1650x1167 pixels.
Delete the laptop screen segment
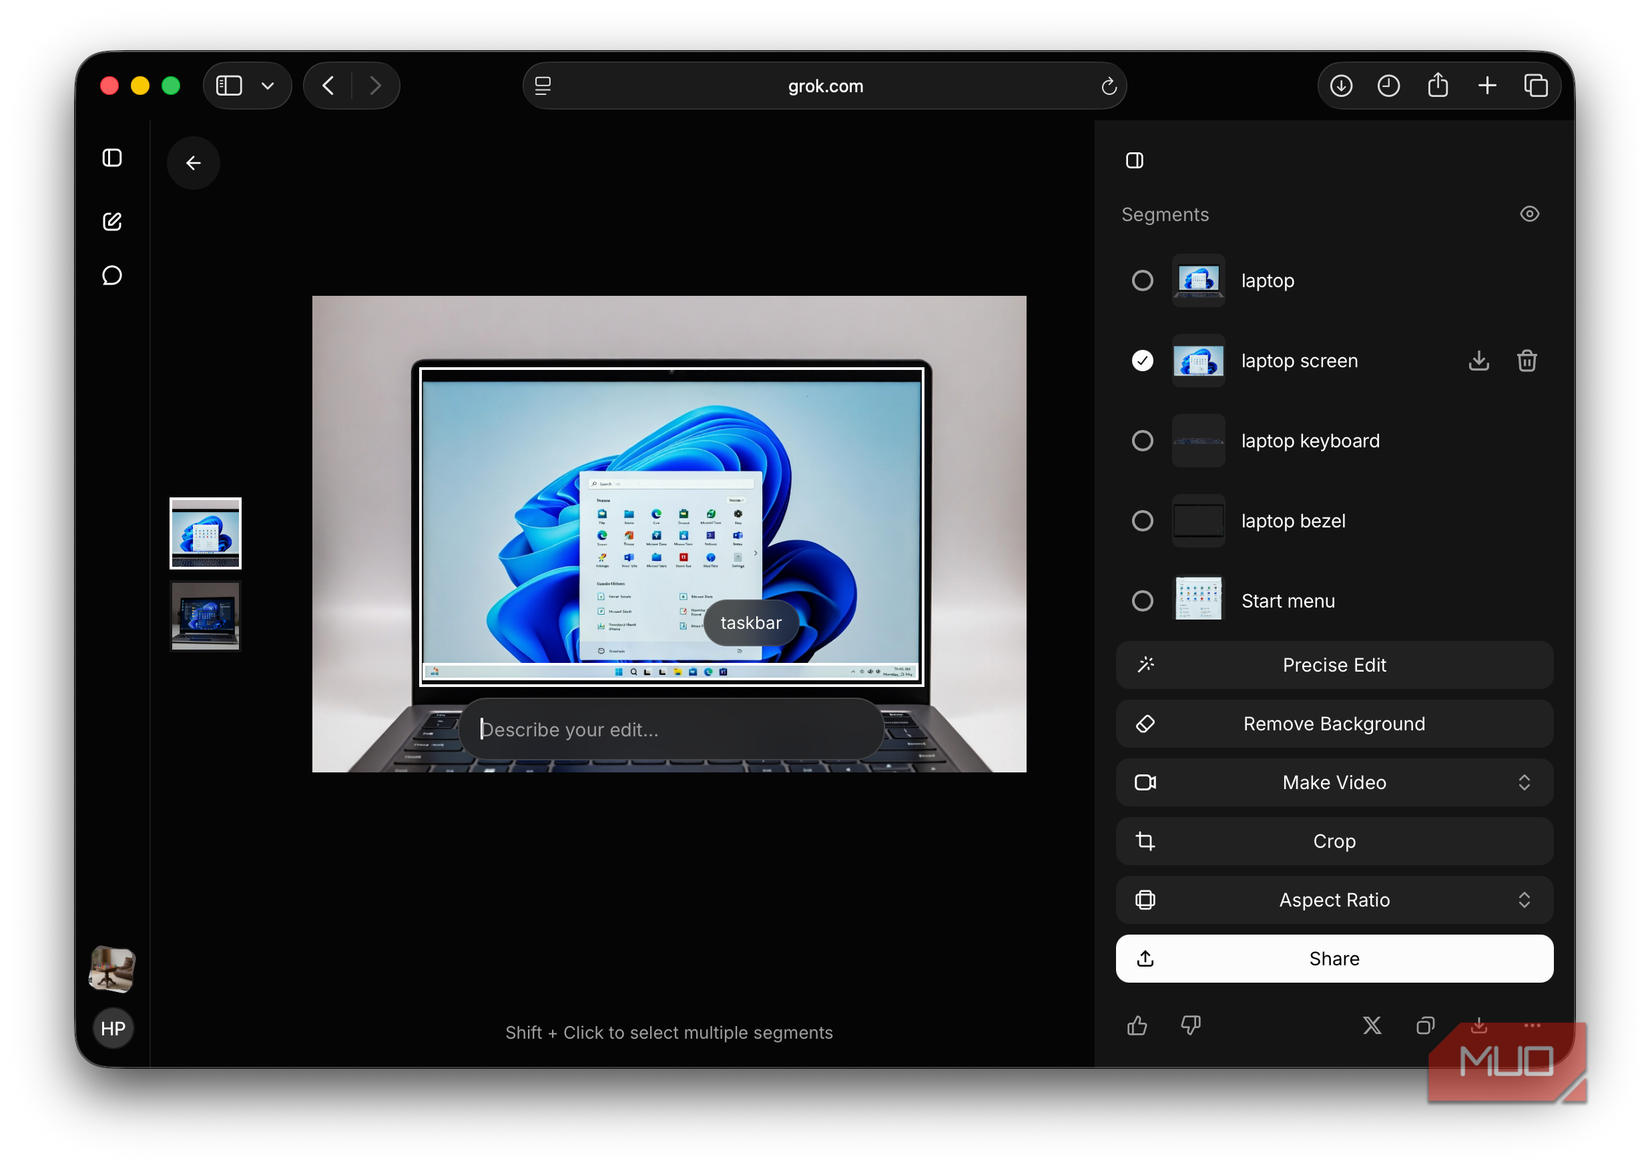click(x=1526, y=361)
